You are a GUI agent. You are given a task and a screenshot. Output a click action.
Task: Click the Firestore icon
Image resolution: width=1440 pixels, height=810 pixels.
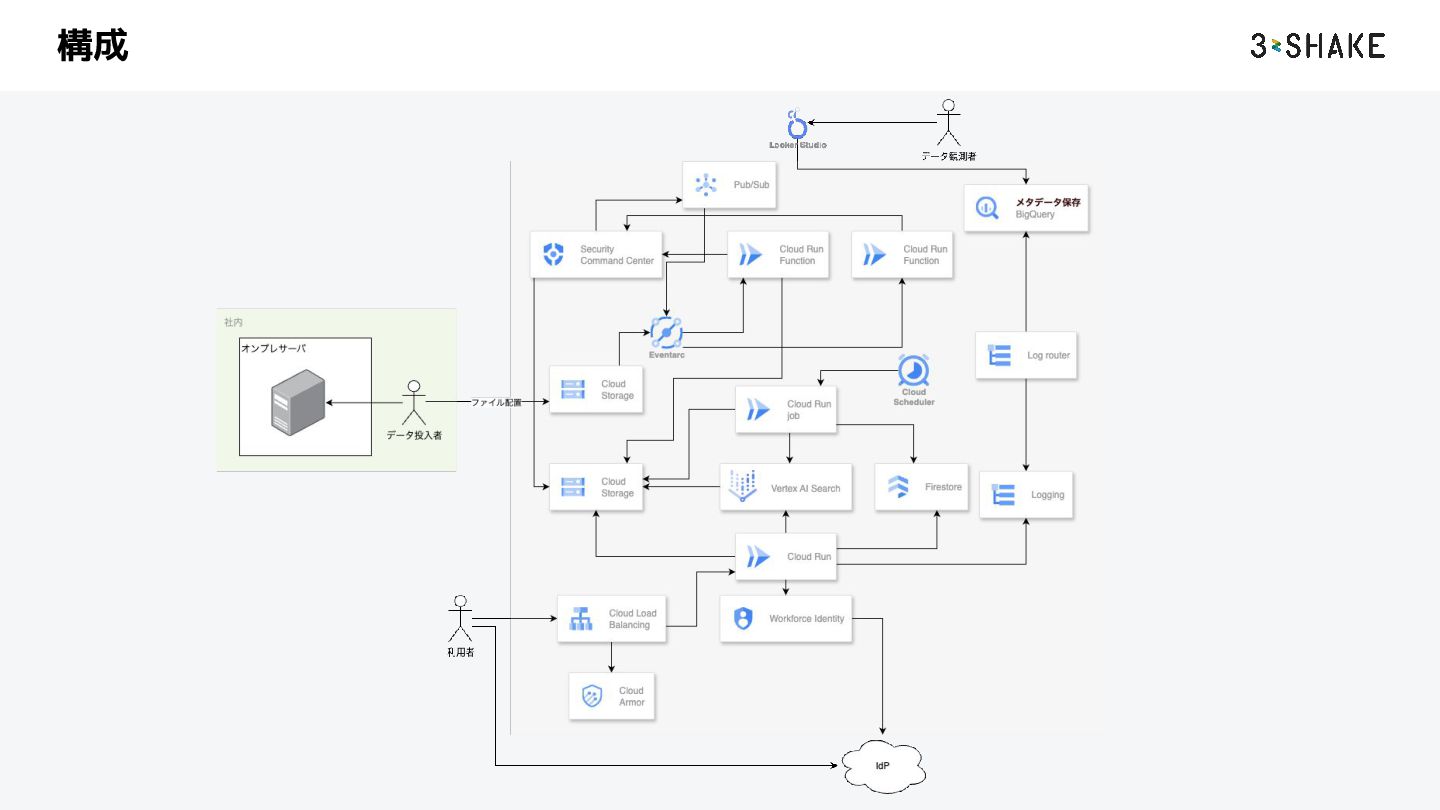pos(898,487)
